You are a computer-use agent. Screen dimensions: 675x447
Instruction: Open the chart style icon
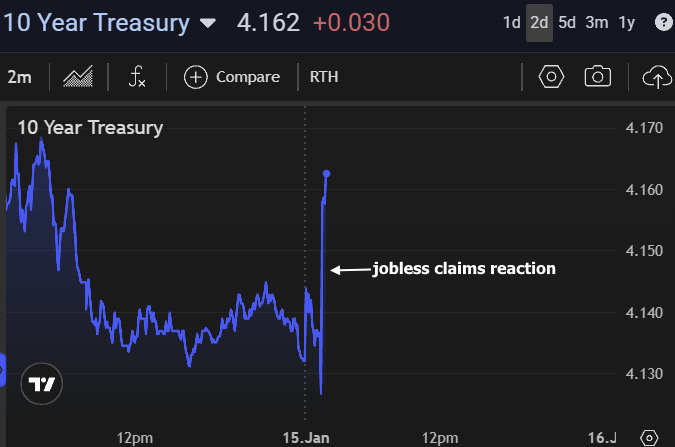[78, 77]
